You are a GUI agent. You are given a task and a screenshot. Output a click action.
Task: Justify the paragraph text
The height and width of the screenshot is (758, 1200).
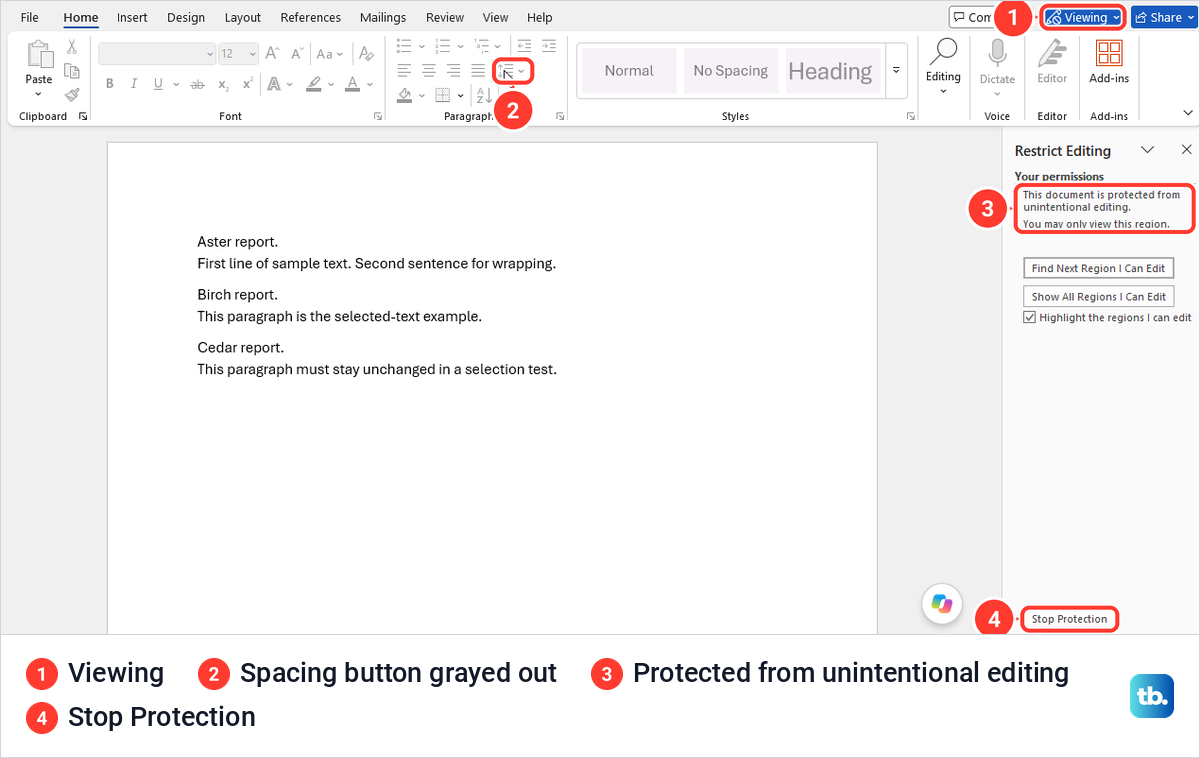(478, 70)
